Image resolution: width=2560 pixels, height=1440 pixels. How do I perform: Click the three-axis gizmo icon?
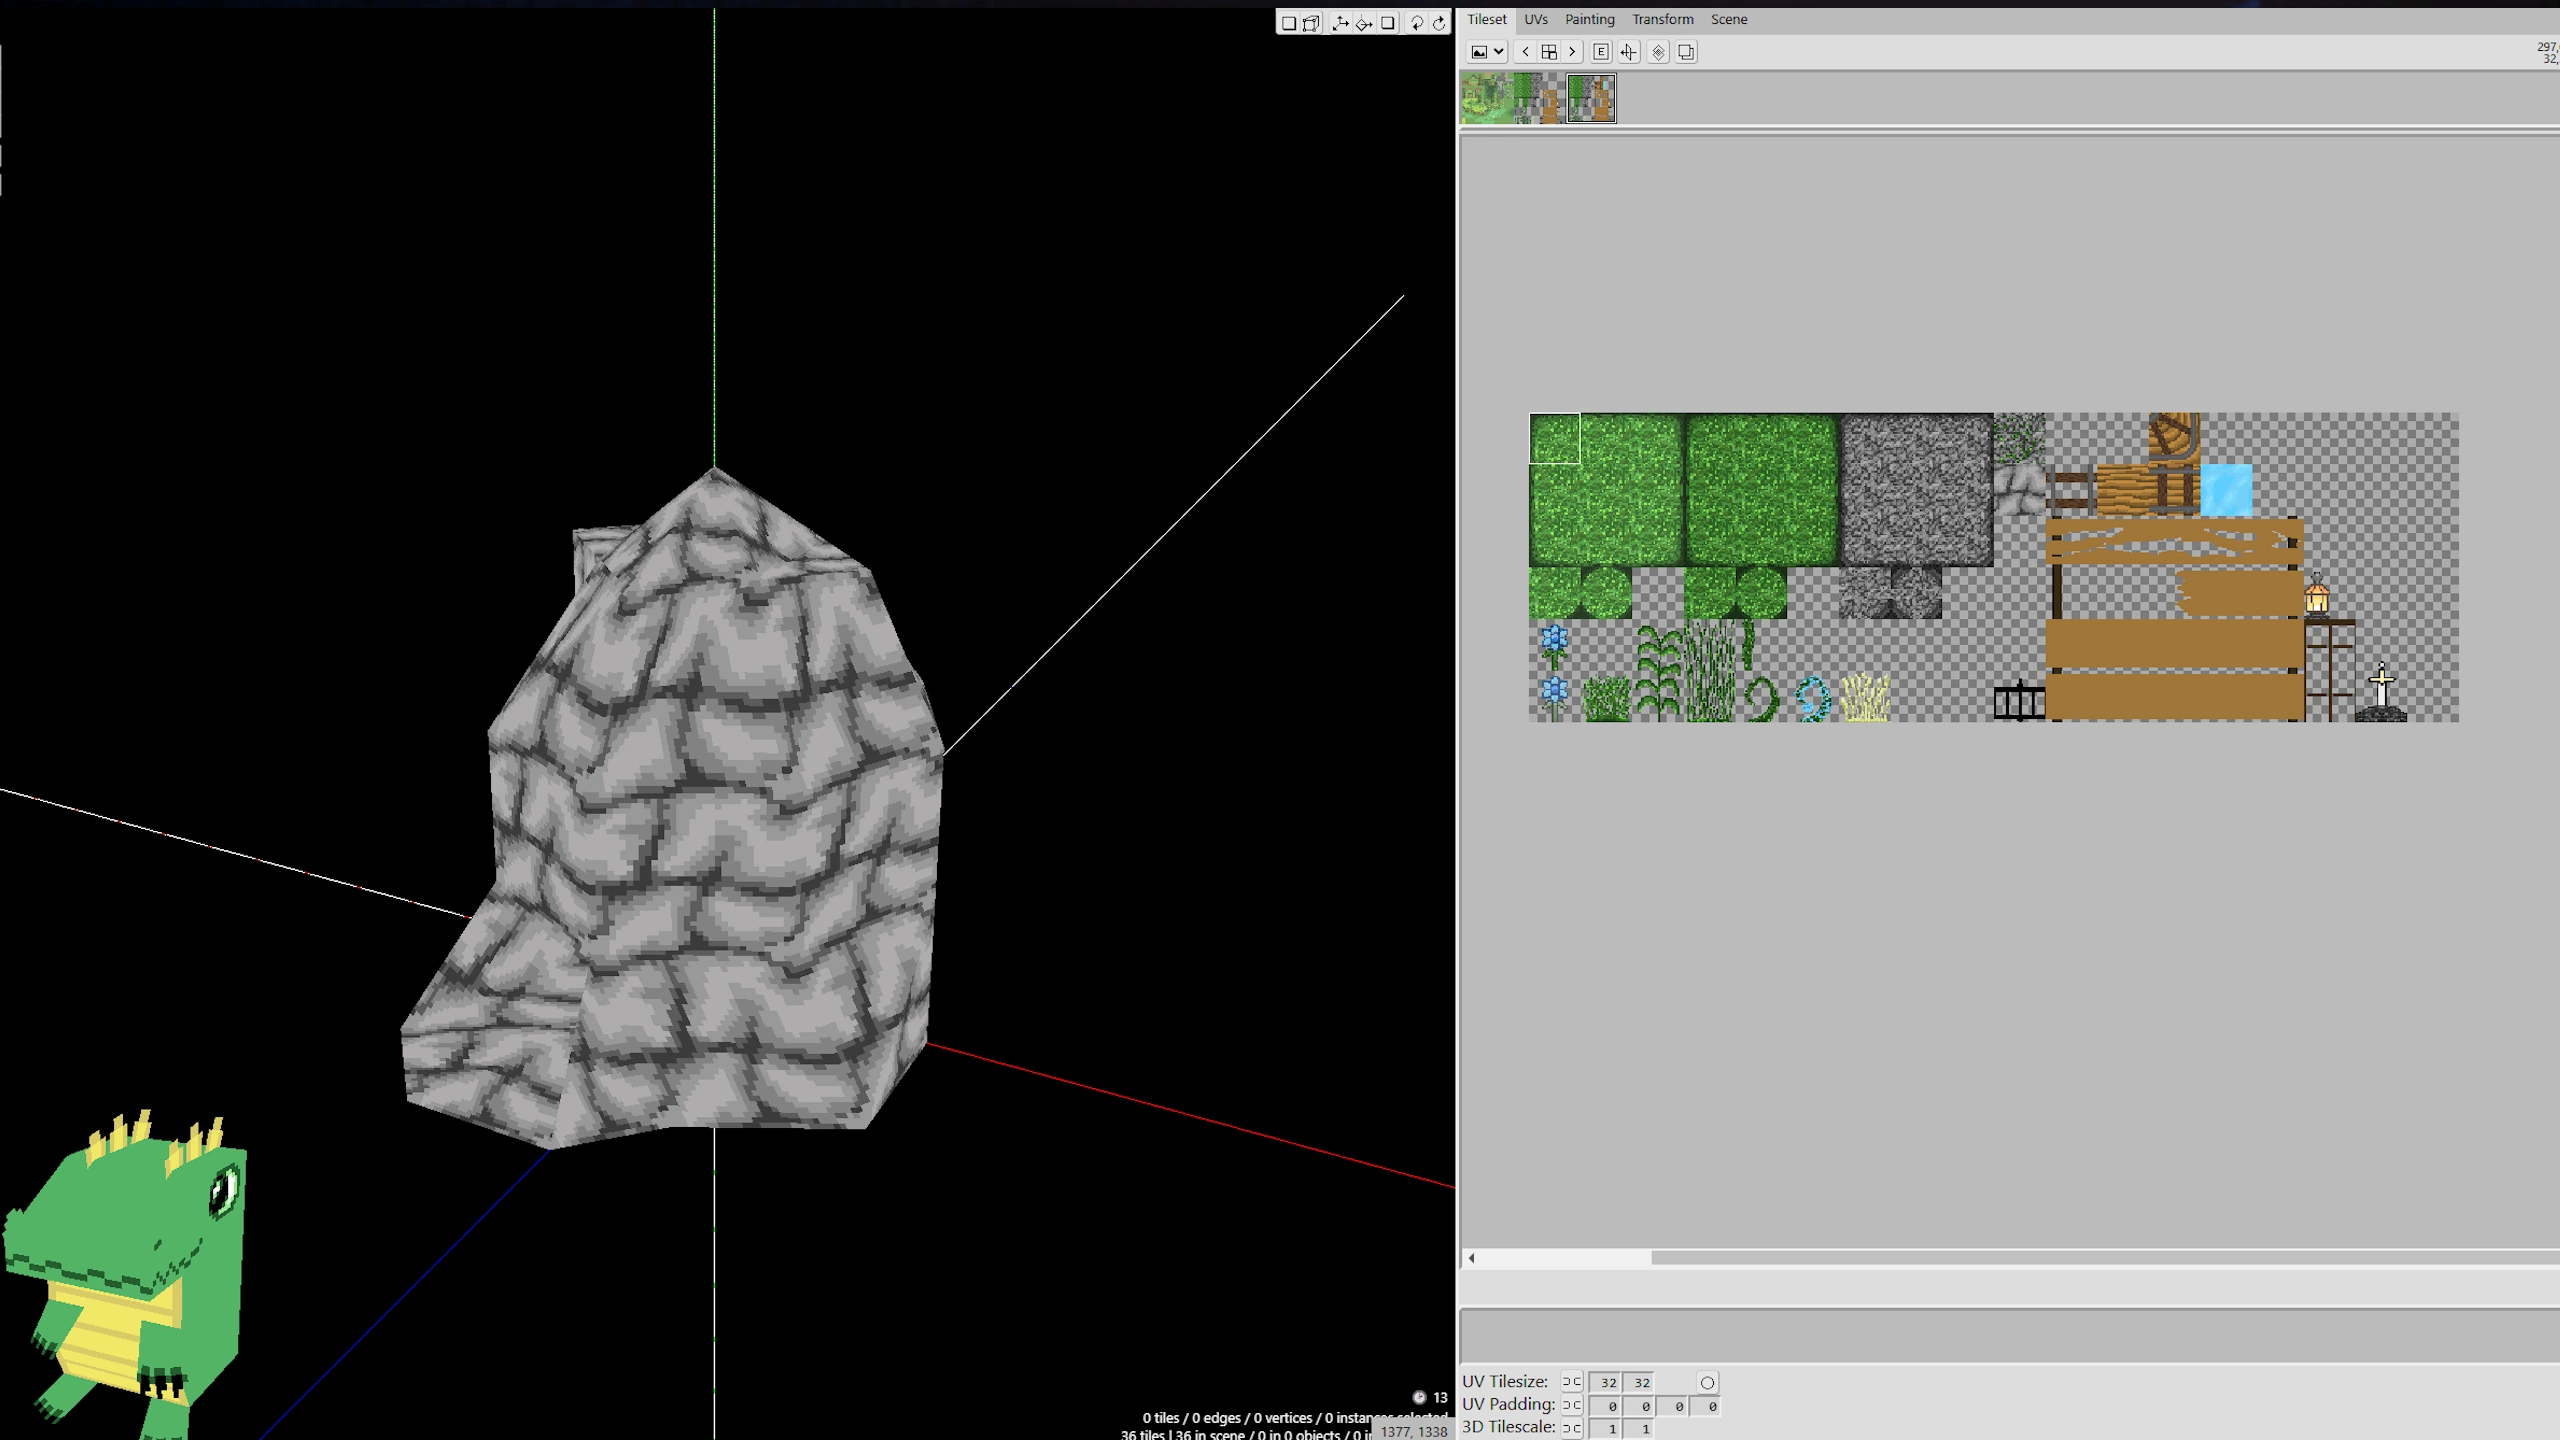click(x=1340, y=23)
